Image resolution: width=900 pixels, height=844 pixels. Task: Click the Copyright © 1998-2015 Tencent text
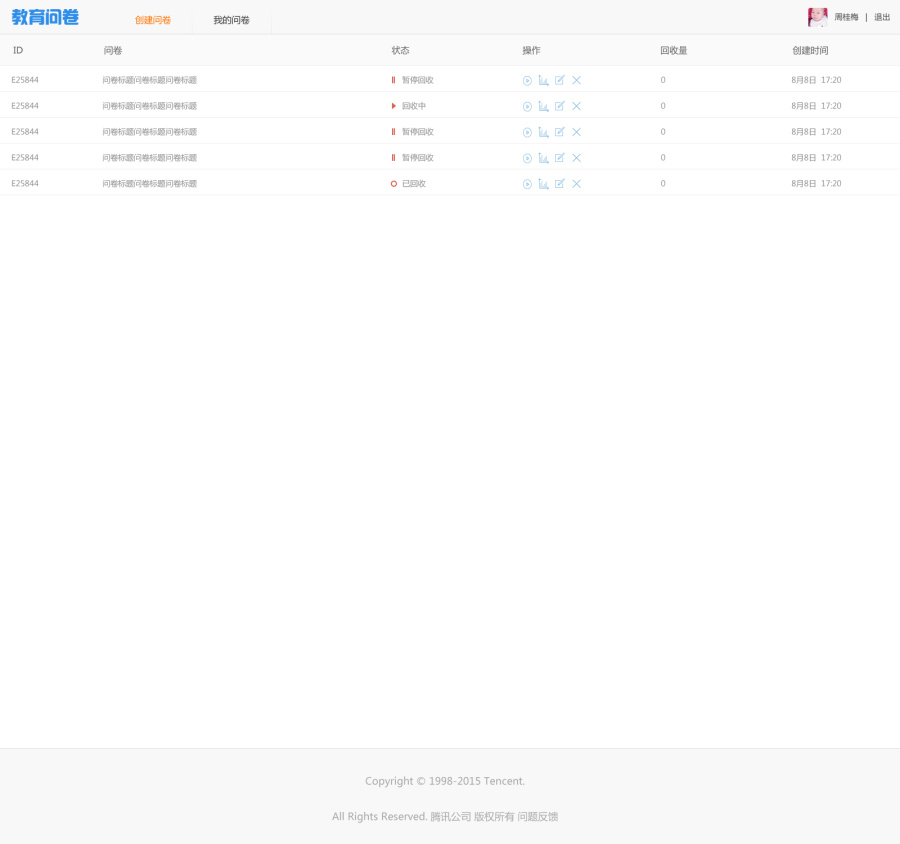coord(445,781)
